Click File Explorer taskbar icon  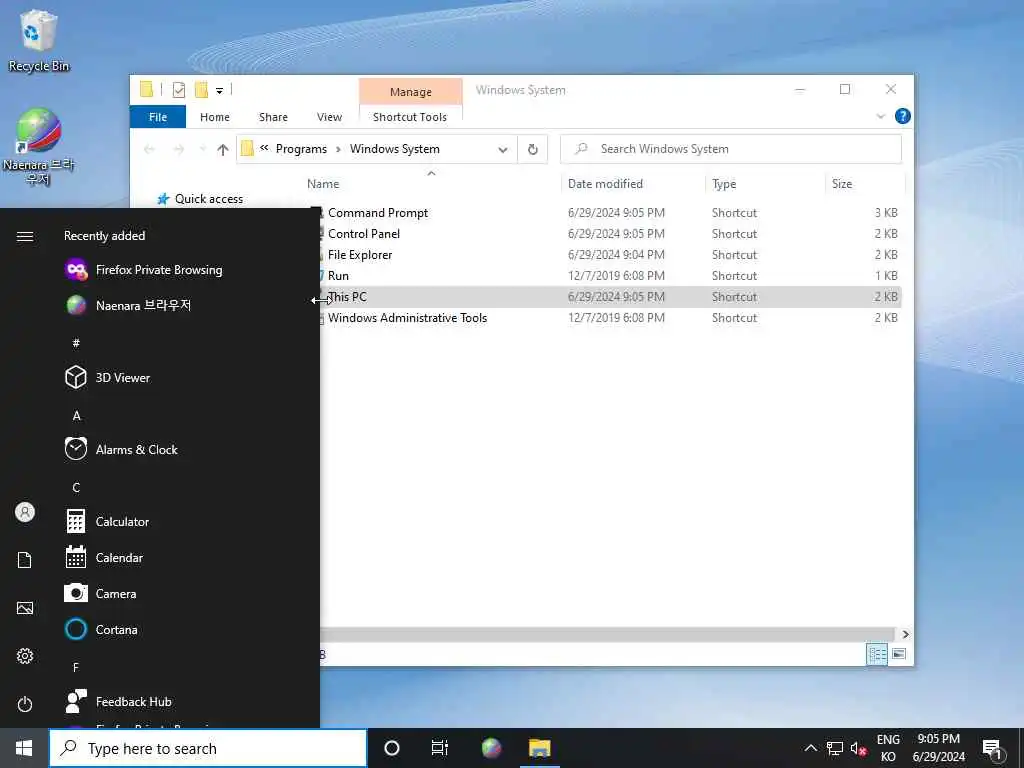(x=539, y=748)
